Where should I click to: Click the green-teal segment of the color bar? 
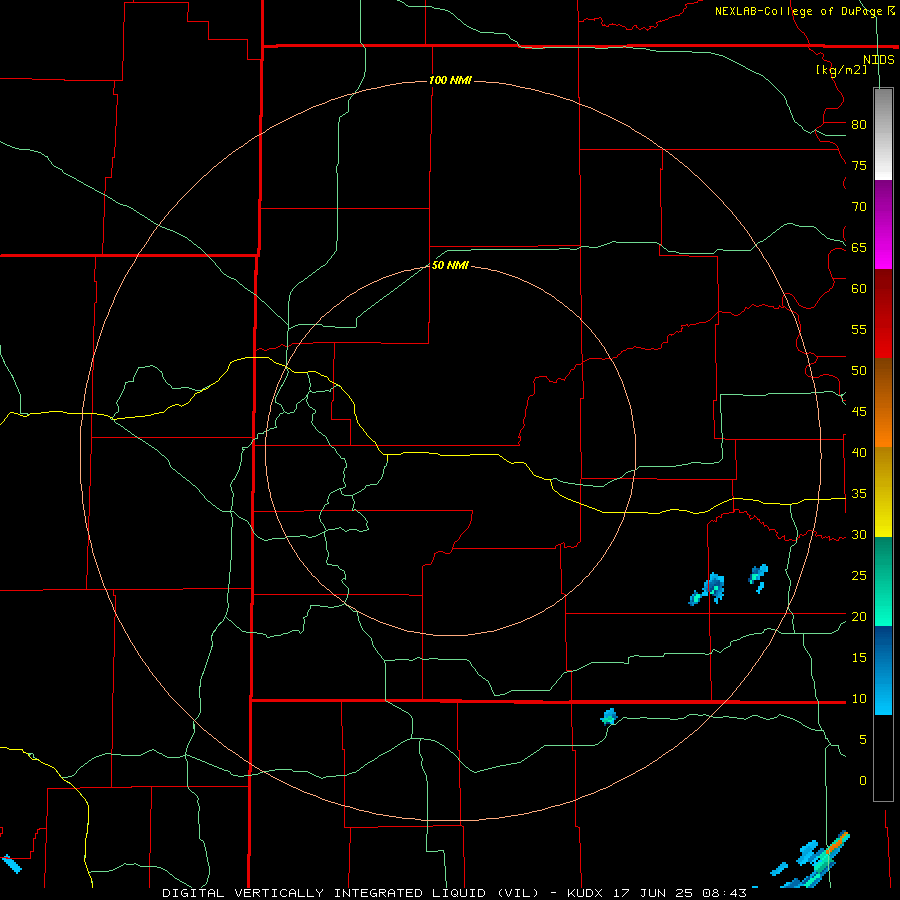pyautogui.click(x=883, y=581)
